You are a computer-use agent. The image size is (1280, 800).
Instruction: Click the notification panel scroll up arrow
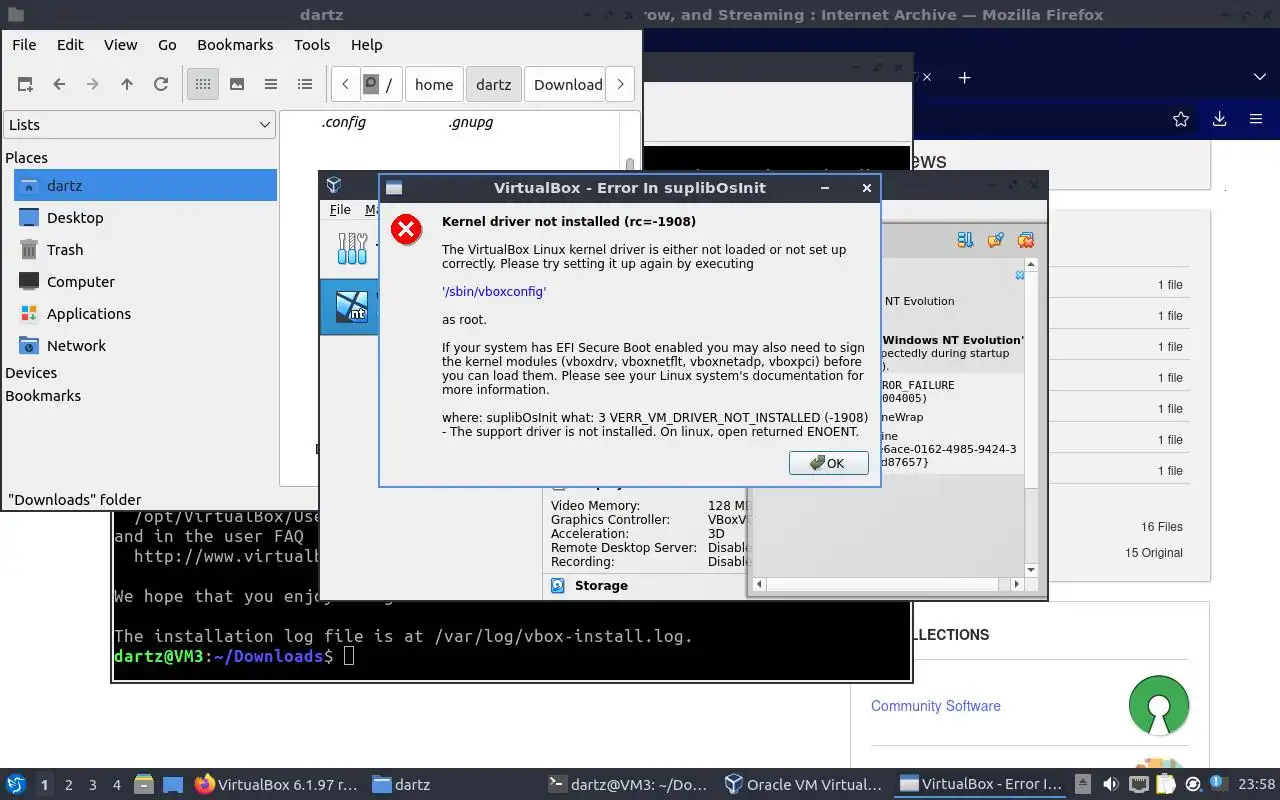[x=1031, y=266]
